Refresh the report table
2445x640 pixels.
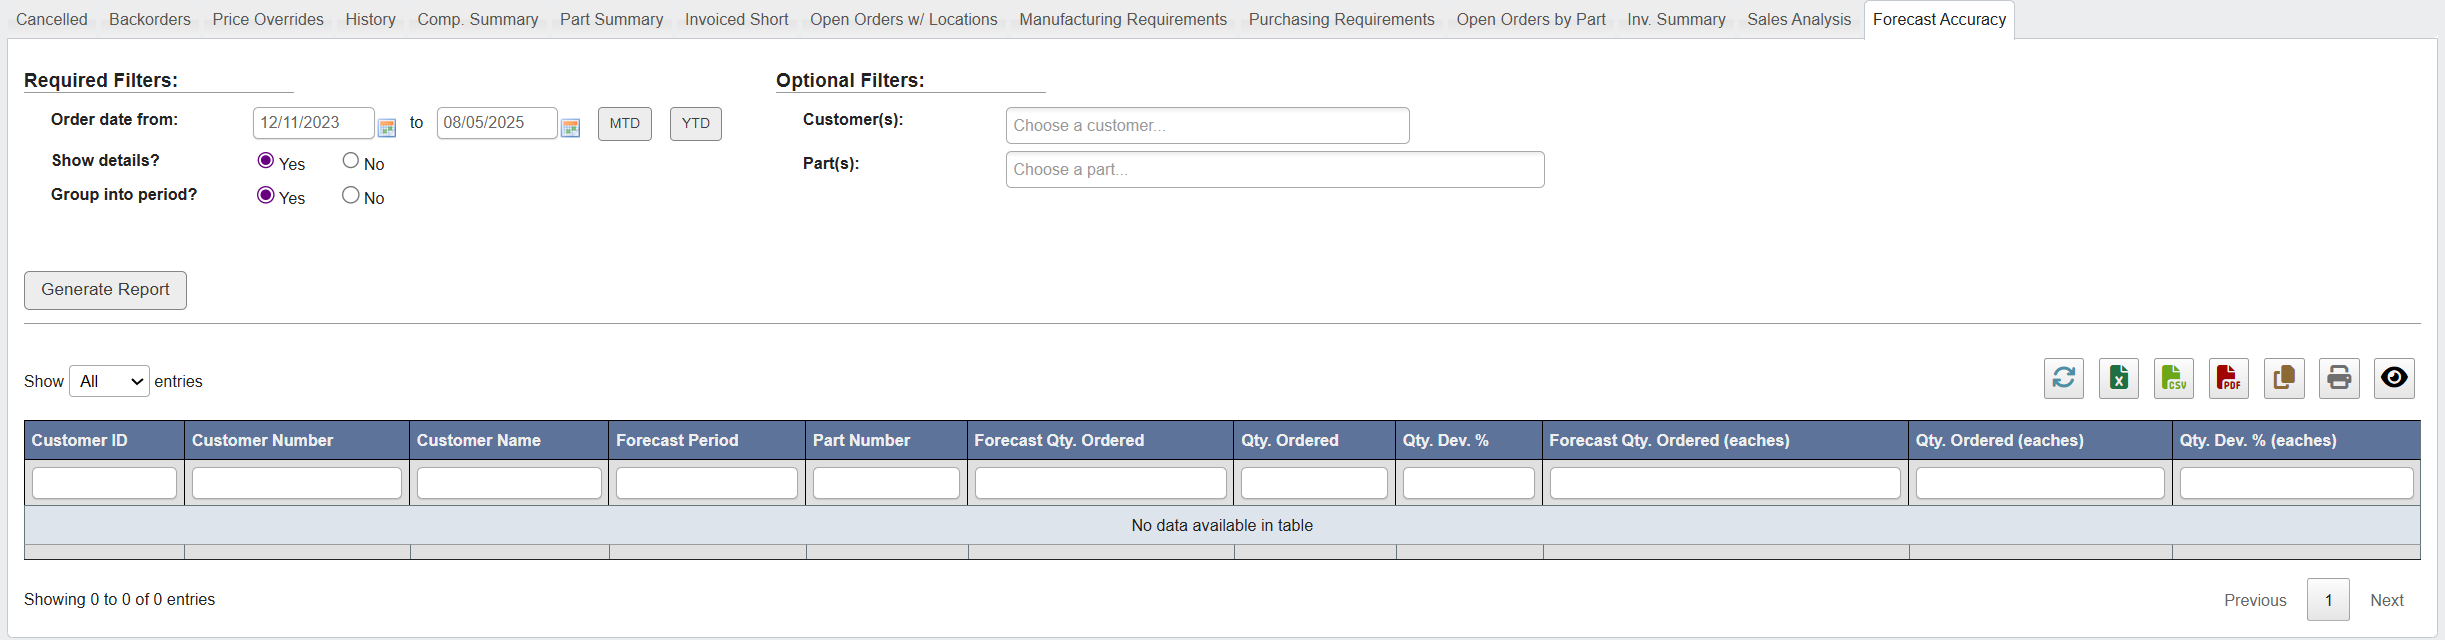tap(2063, 378)
